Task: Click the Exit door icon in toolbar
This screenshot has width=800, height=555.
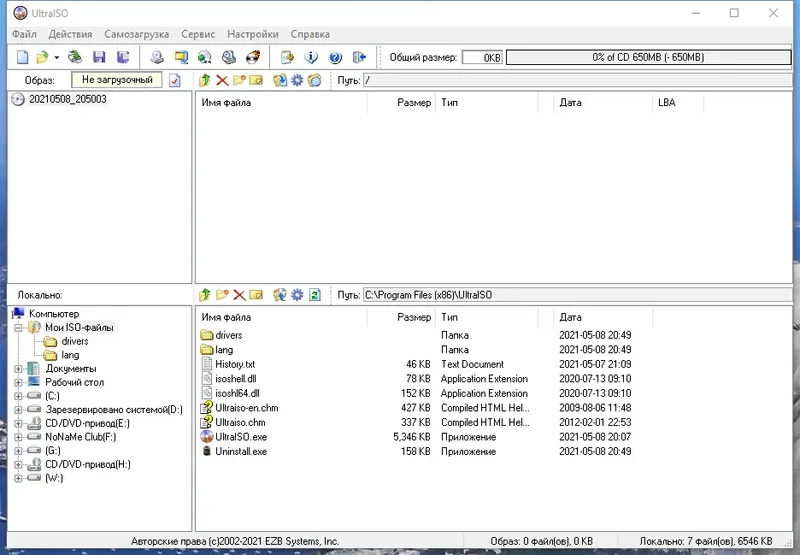Action: tap(359, 57)
